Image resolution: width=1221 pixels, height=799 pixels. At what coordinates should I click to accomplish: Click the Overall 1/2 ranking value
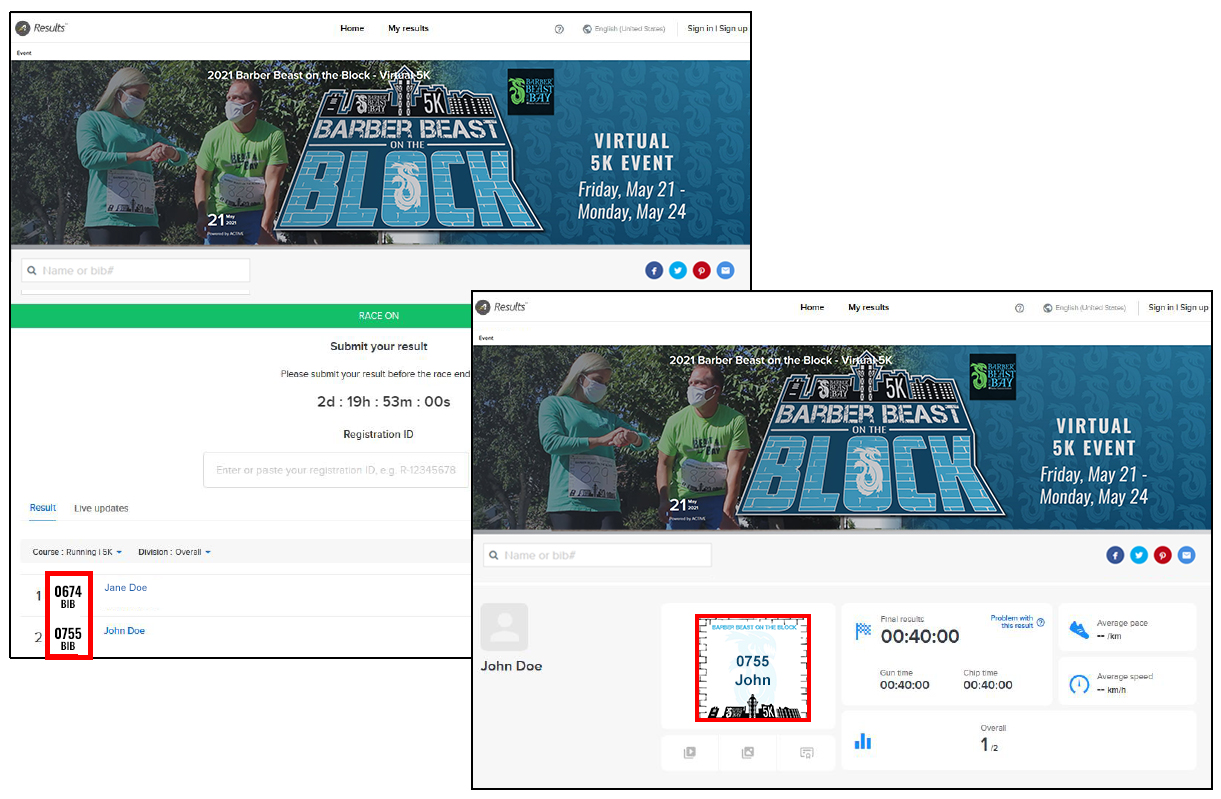coord(989,745)
